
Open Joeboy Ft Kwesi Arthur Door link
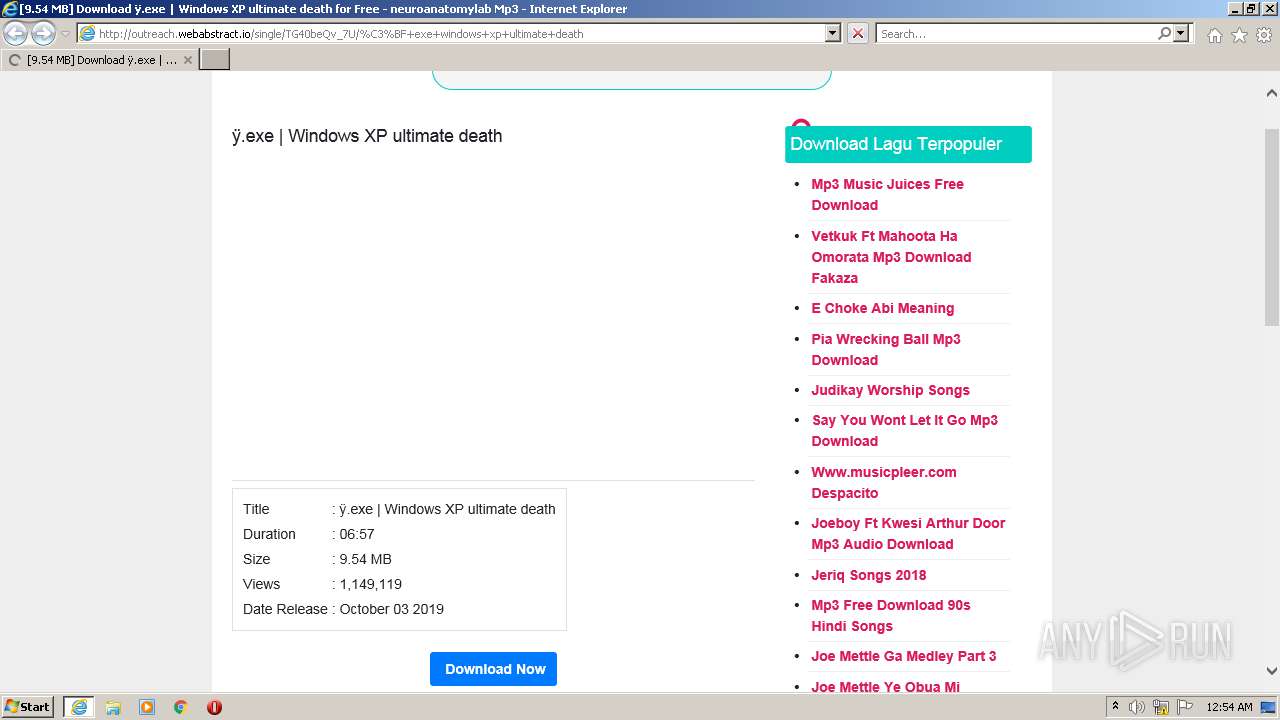point(908,533)
